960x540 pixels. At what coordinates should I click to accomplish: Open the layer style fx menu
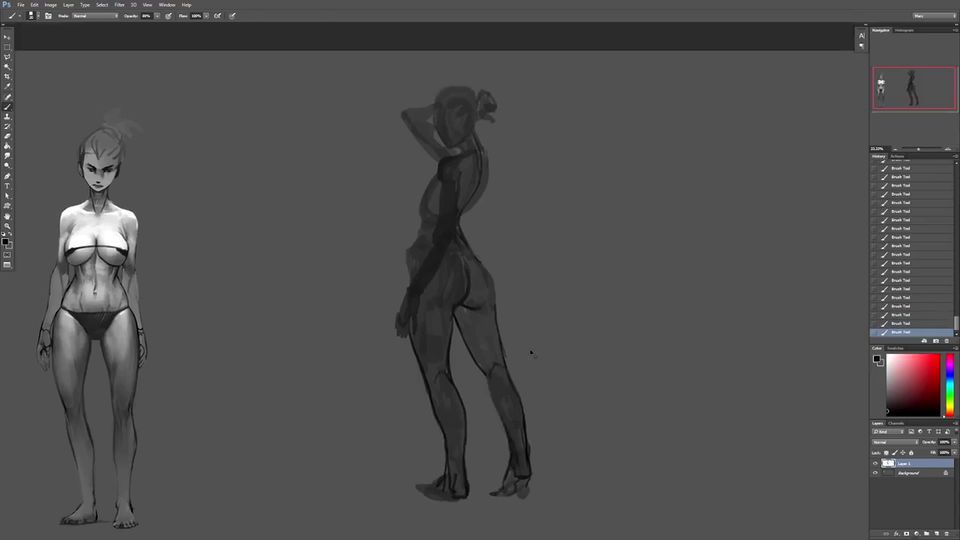tap(896, 534)
